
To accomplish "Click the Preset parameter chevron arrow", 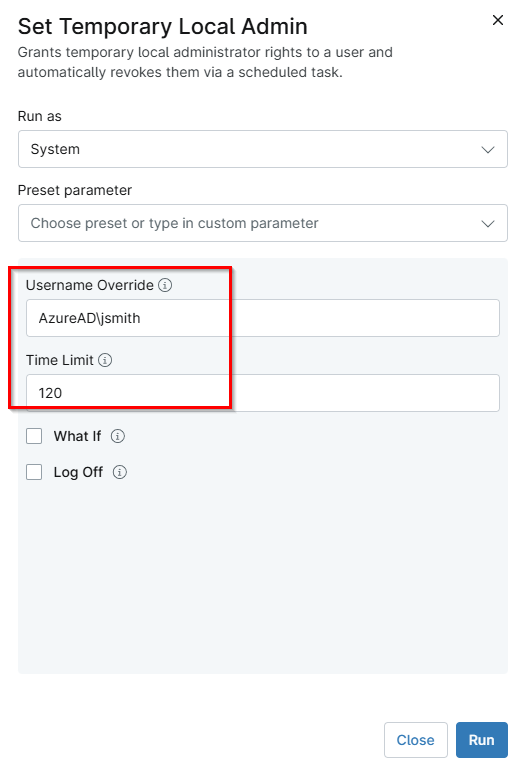I will [488, 224].
